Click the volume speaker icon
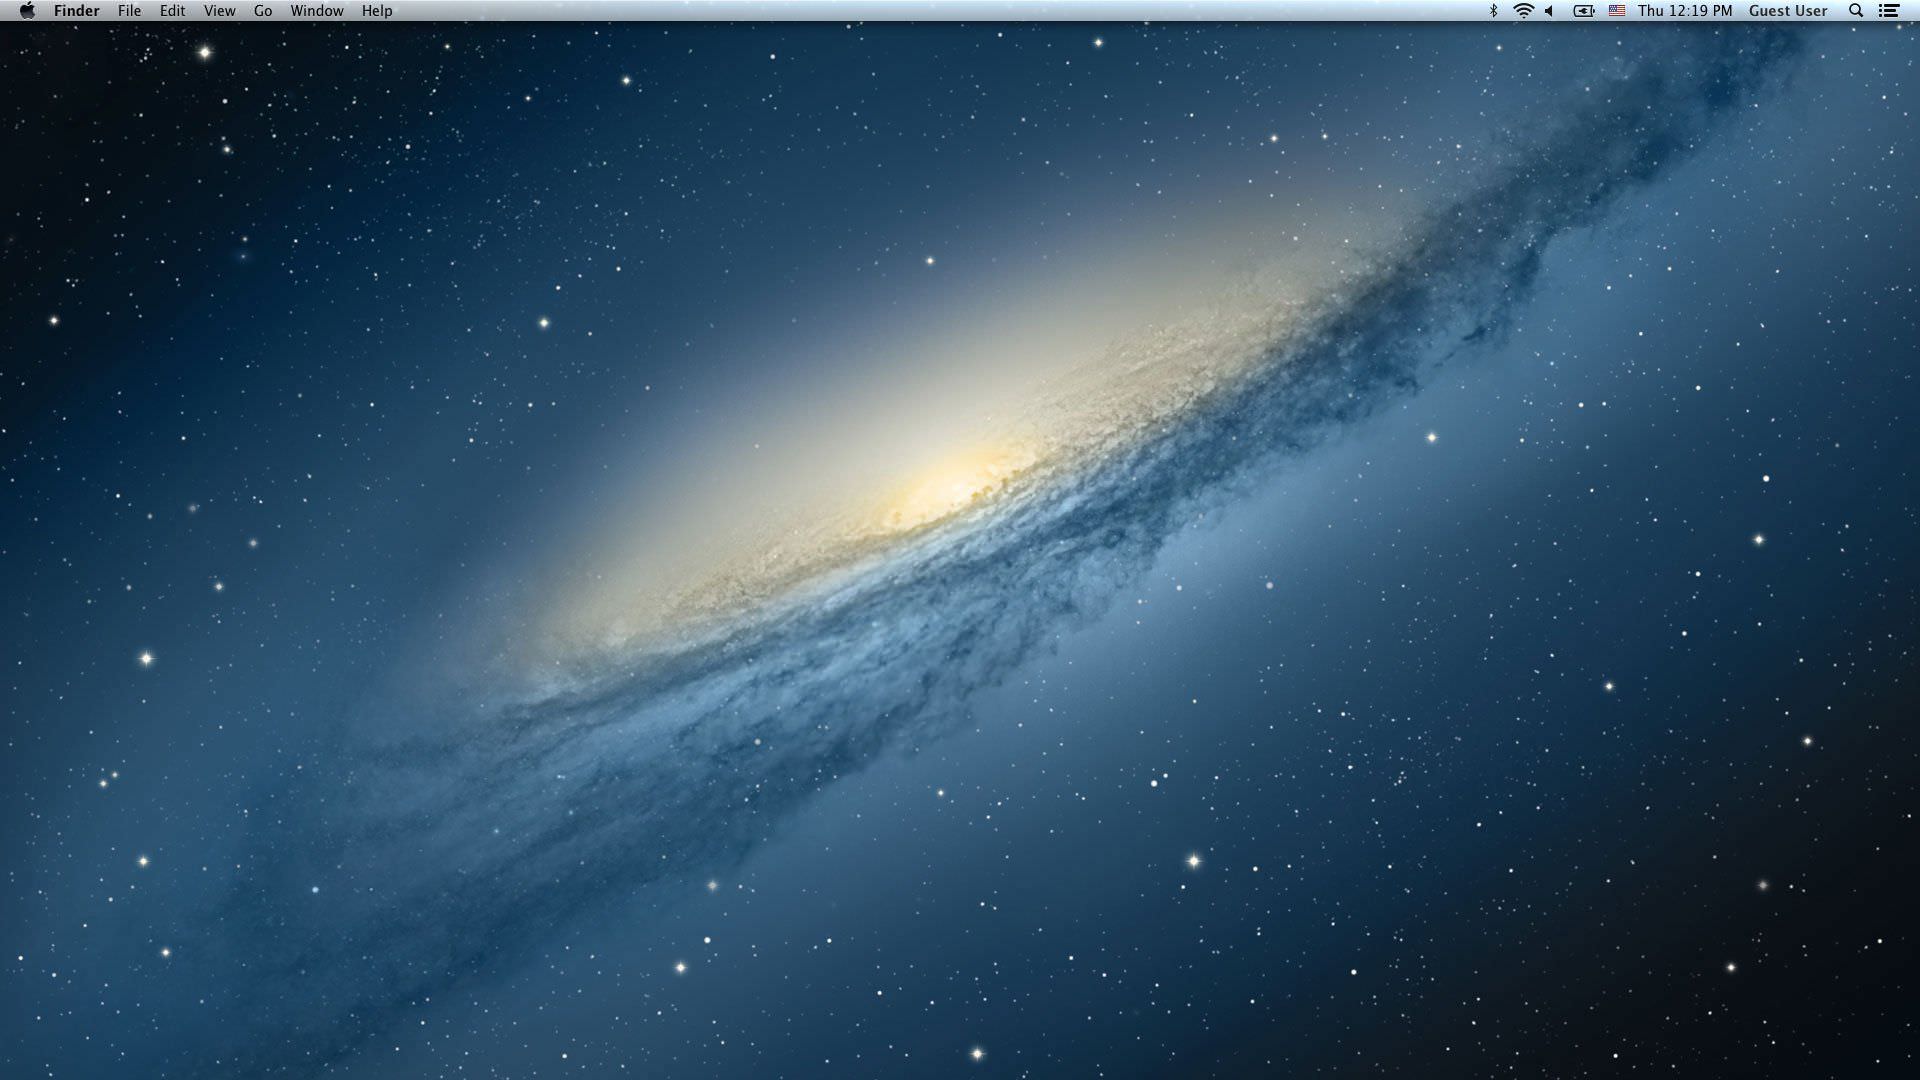 point(1549,11)
